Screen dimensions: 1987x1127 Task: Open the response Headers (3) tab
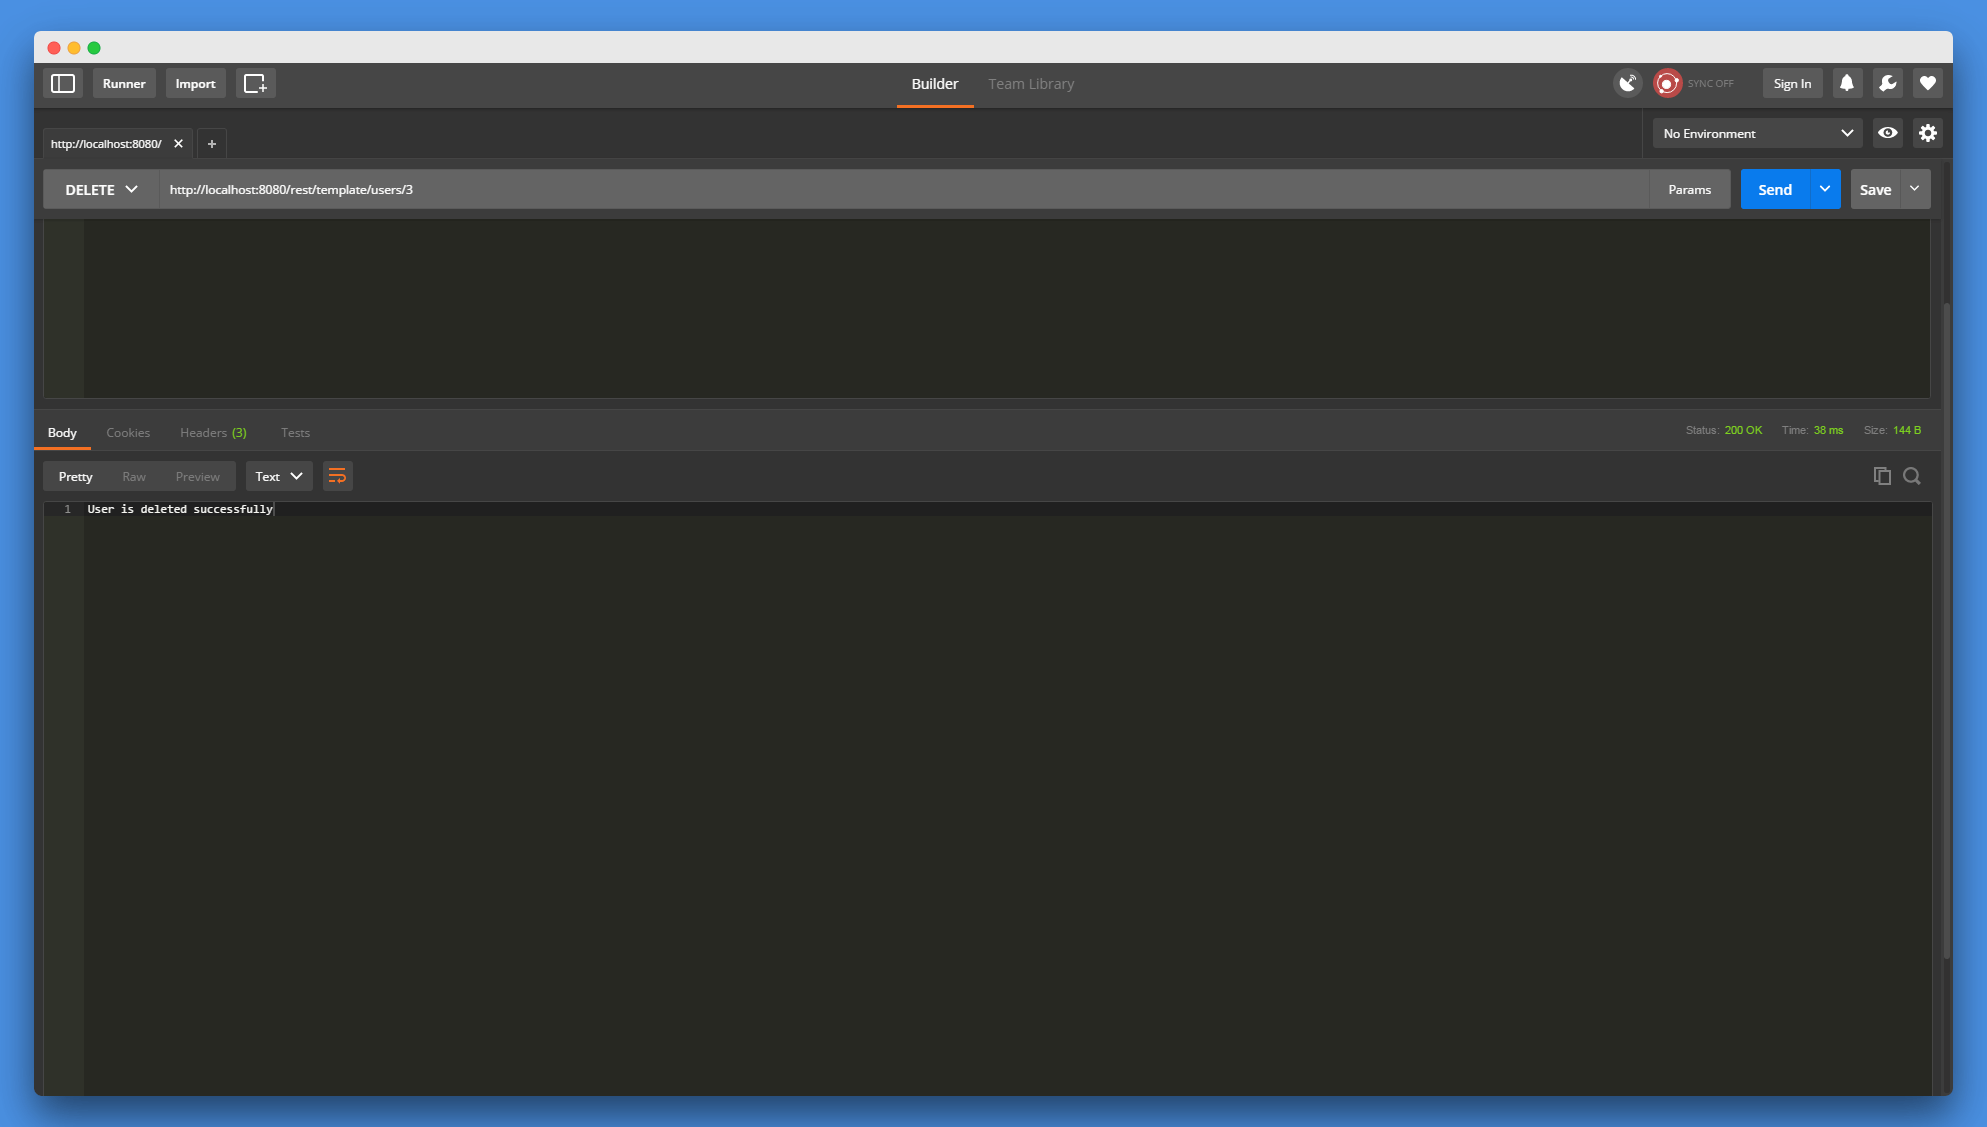click(213, 433)
